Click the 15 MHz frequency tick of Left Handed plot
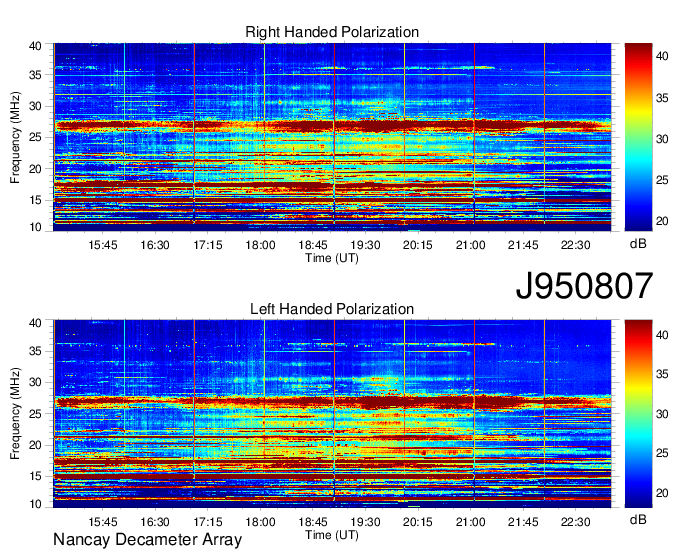Screen dimensions: 680x552 (x=35, y=477)
